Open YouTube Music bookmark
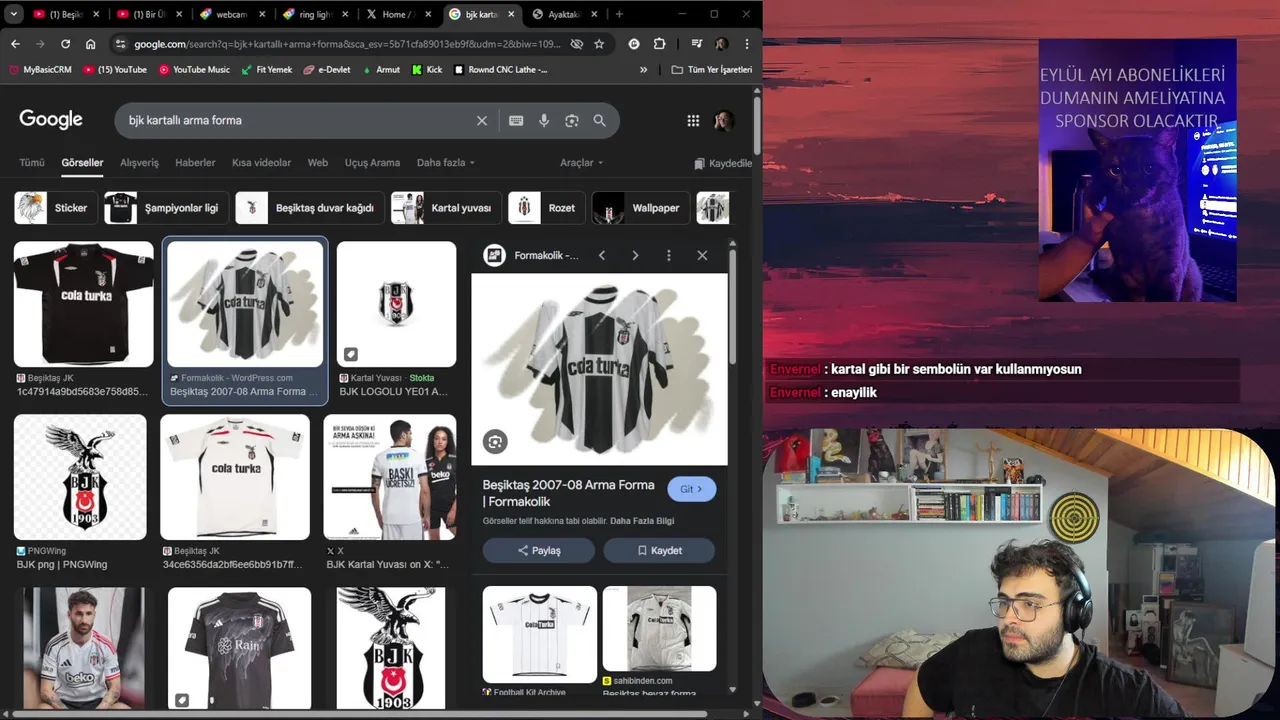 pyautogui.click(x=194, y=70)
